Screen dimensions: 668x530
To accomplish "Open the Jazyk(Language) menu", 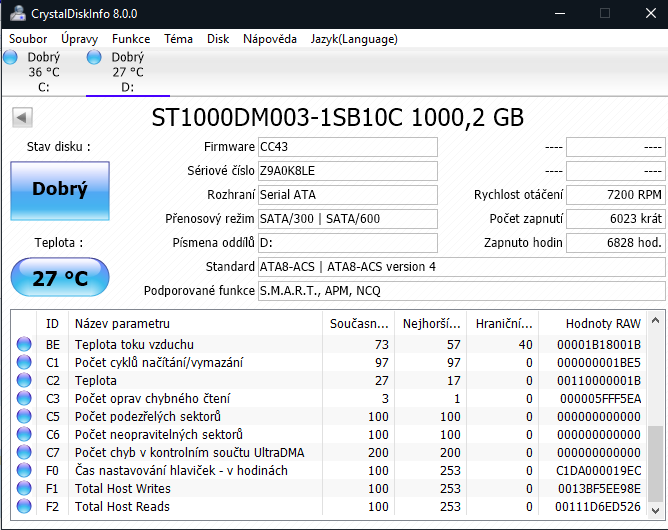I will [x=354, y=39].
